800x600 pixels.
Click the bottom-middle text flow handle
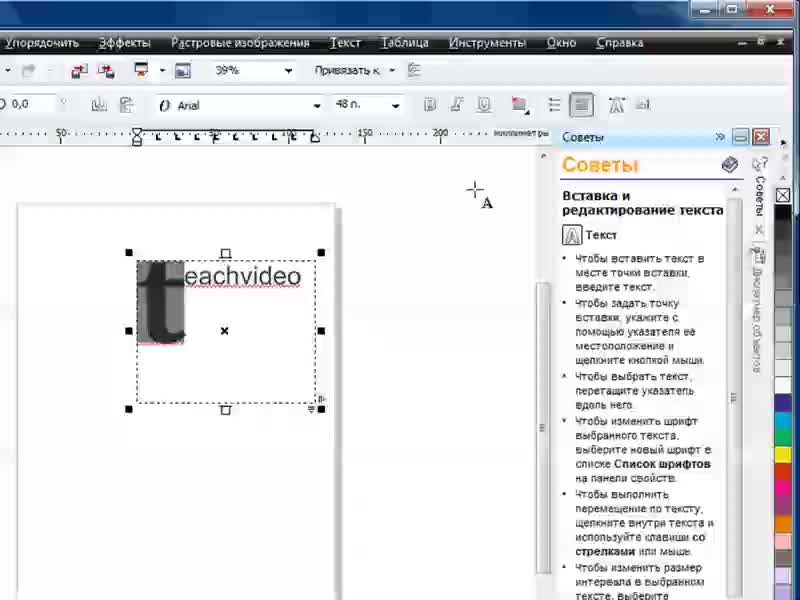pyautogui.click(x=226, y=410)
